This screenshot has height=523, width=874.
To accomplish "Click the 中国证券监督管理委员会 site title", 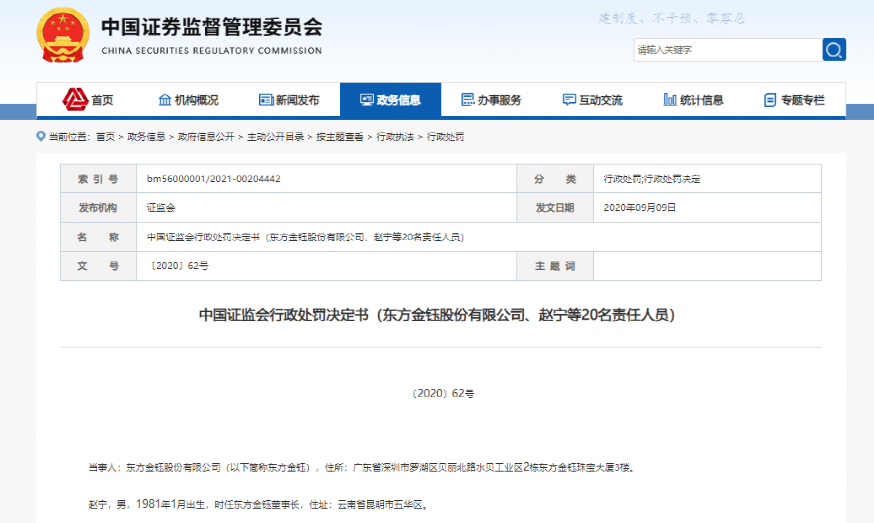I will click(212, 27).
